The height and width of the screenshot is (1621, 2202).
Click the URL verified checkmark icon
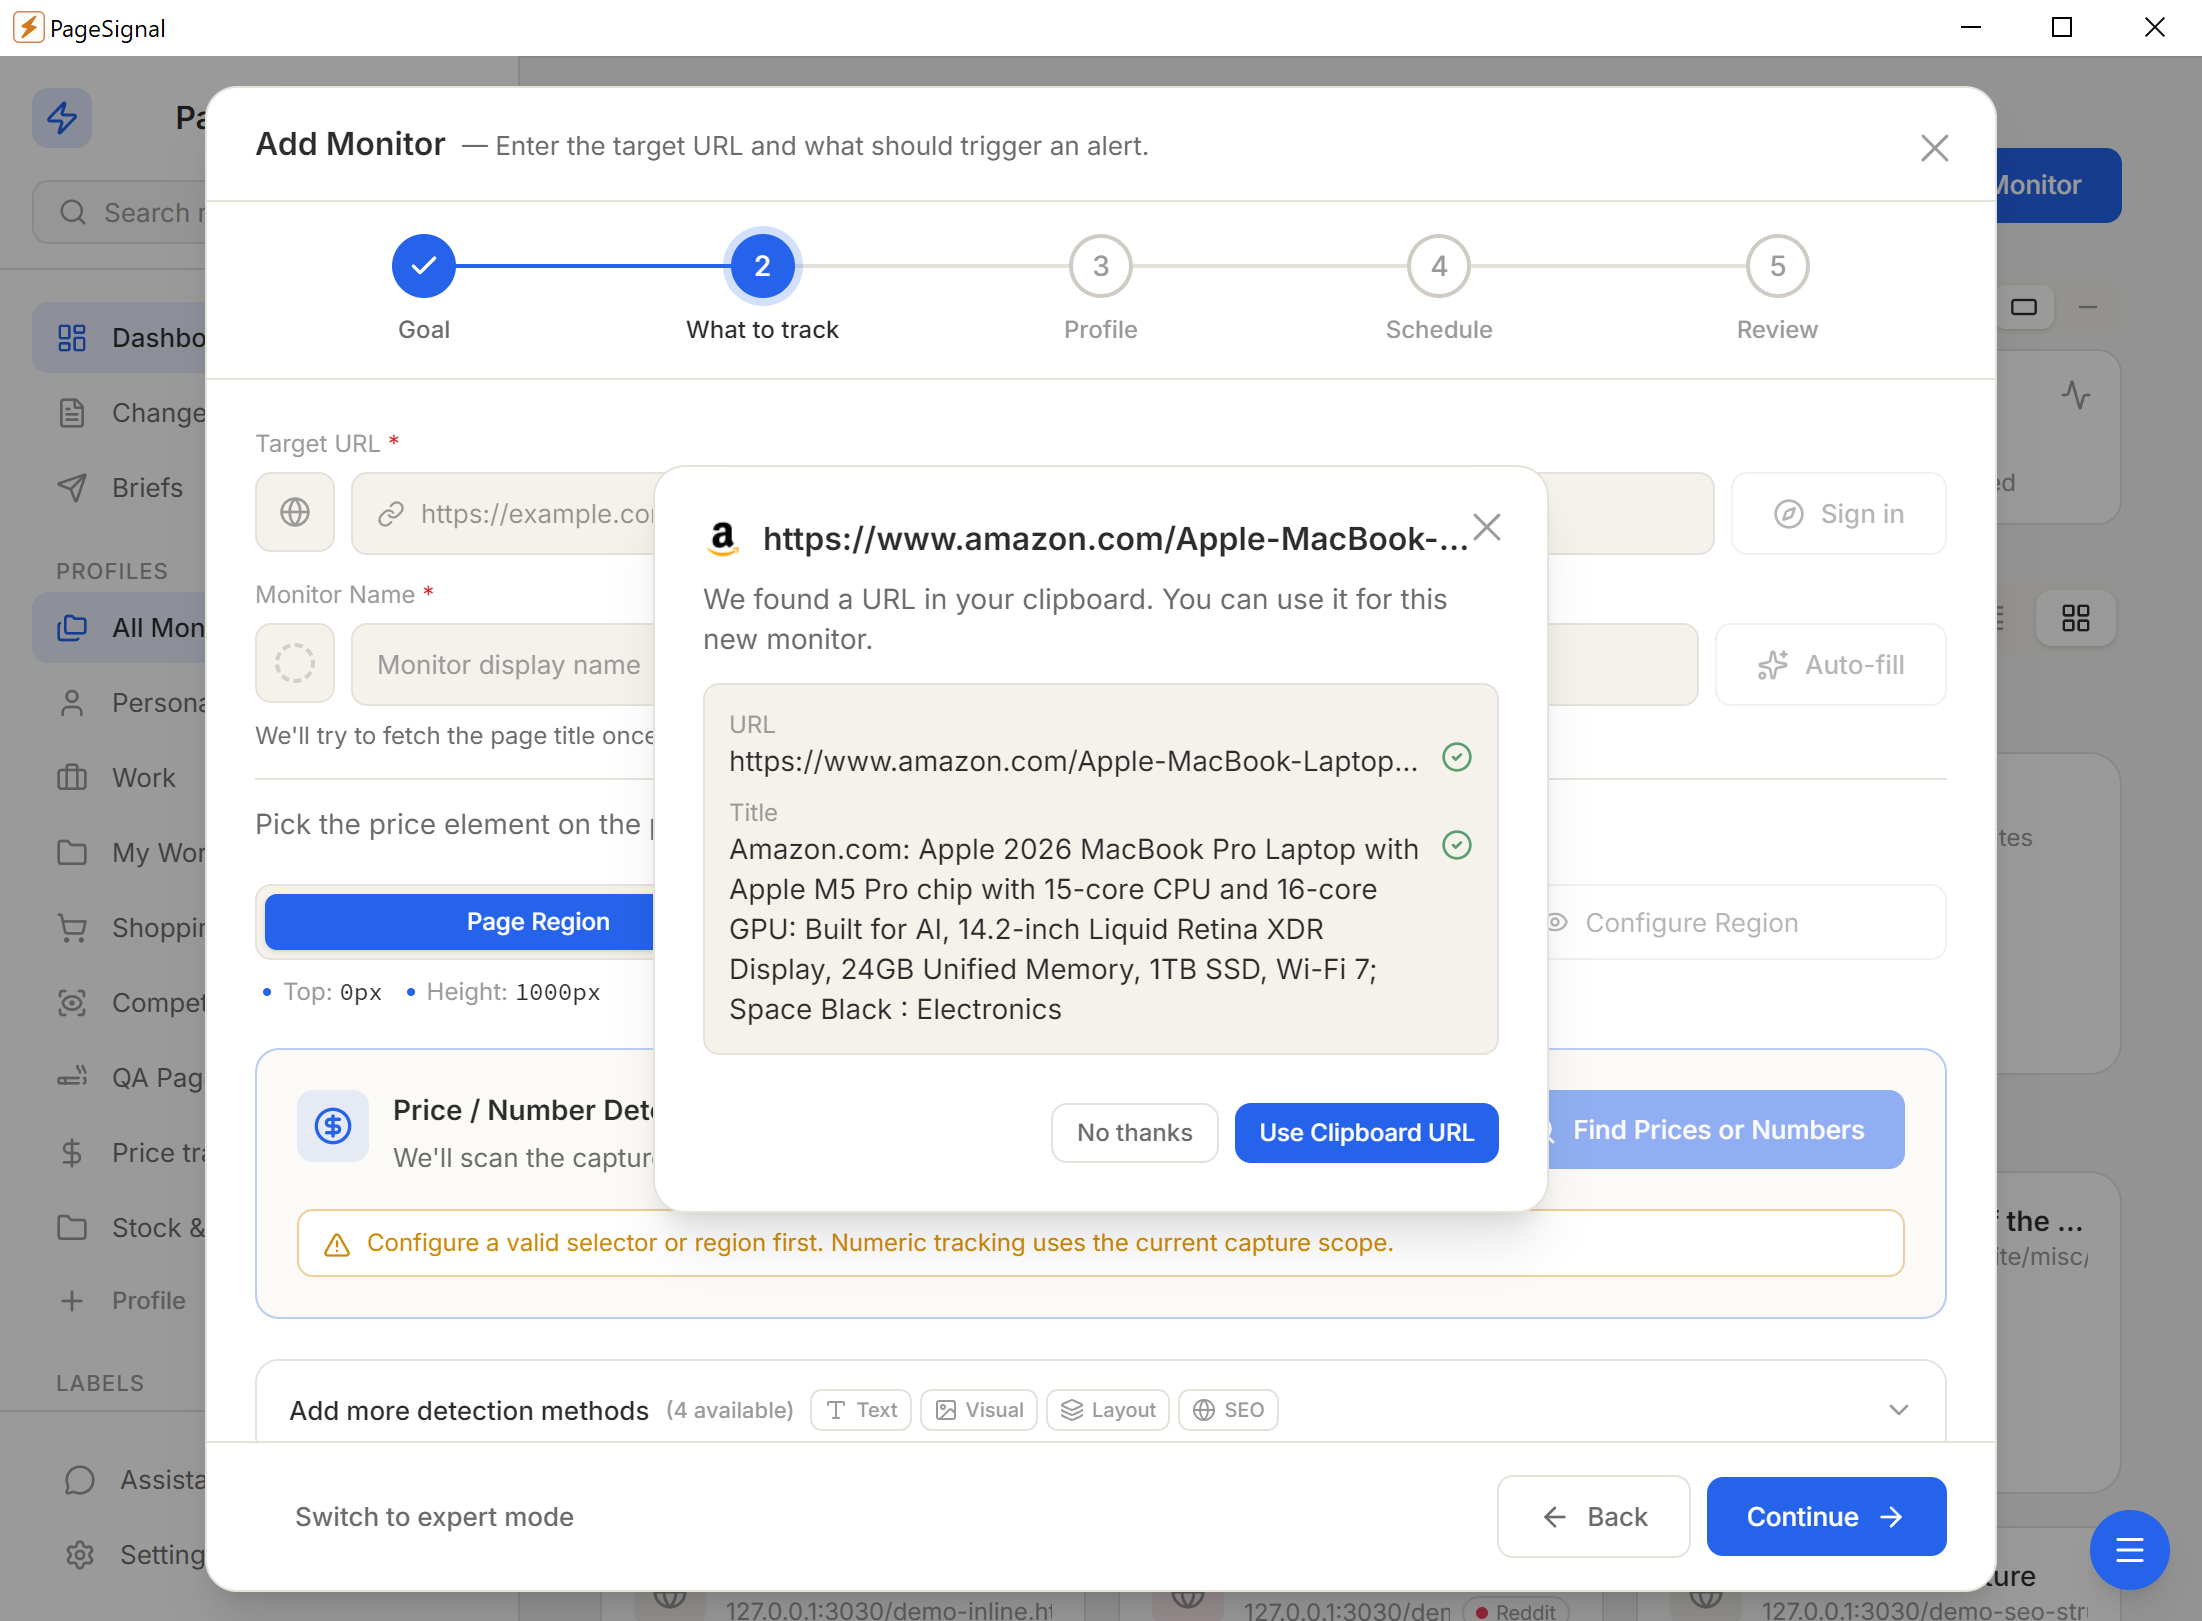(1457, 757)
